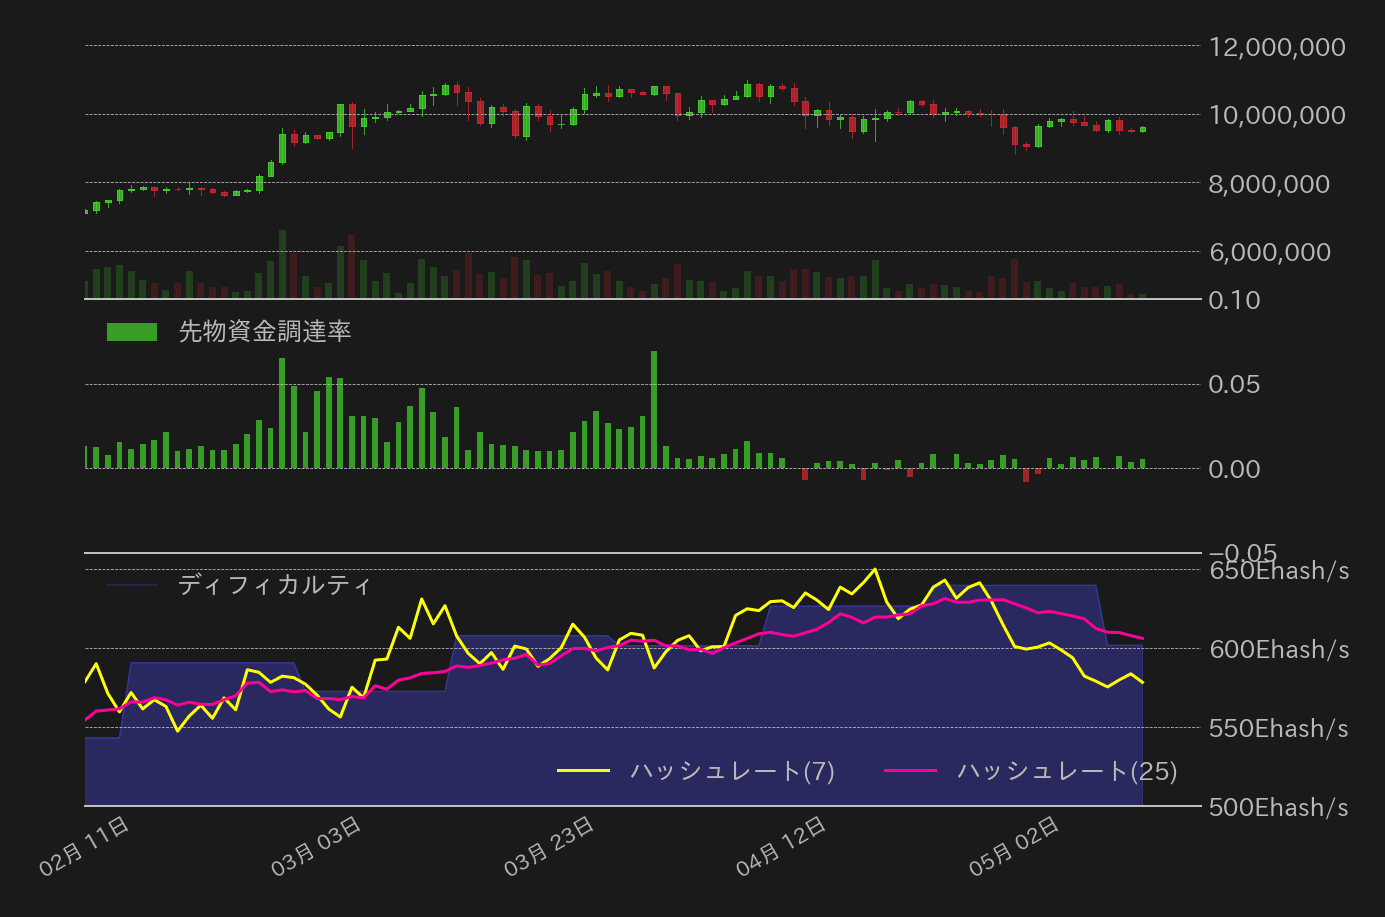Click the 8,000,000 price axis label
Image resolution: width=1385 pixels, height=917 pixels.
point(1269,184)
